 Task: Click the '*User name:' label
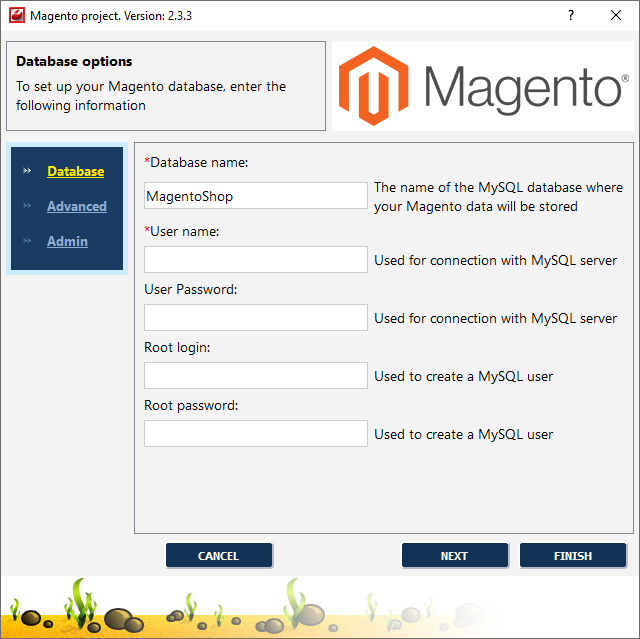(x=182, y=231)
